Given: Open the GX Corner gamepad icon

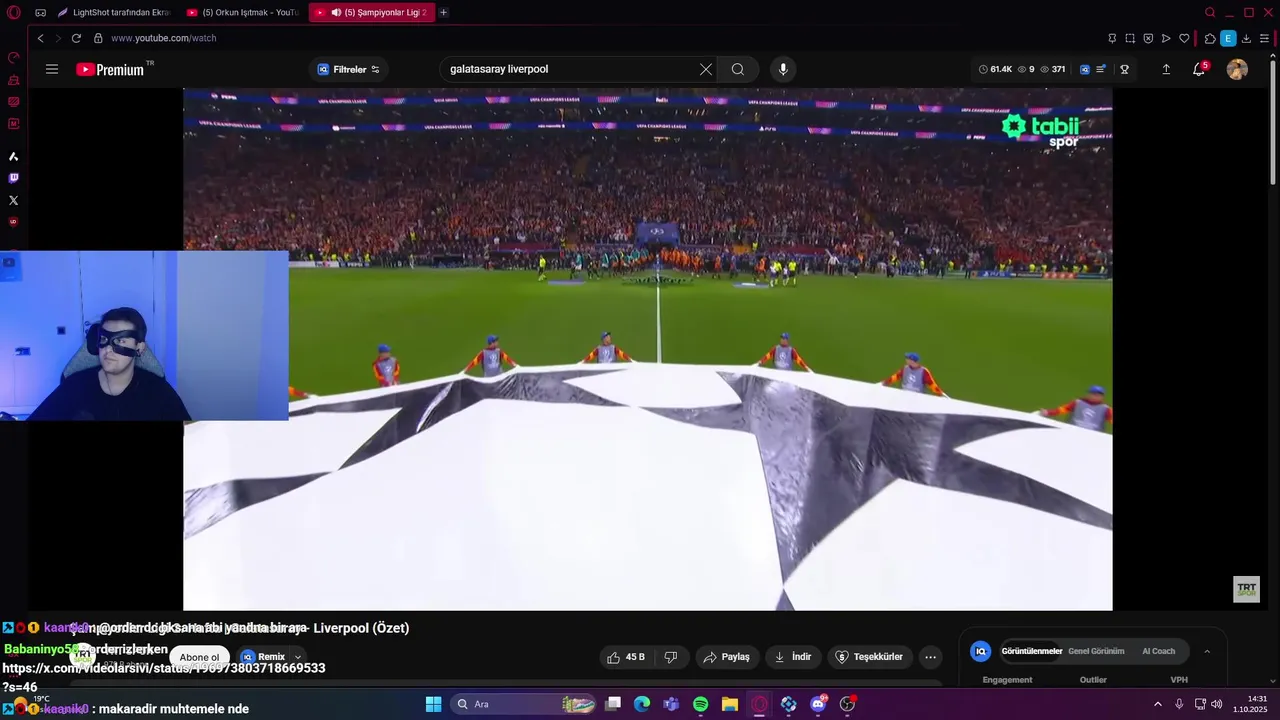Looking at the screenshot, I should [40, 12].
